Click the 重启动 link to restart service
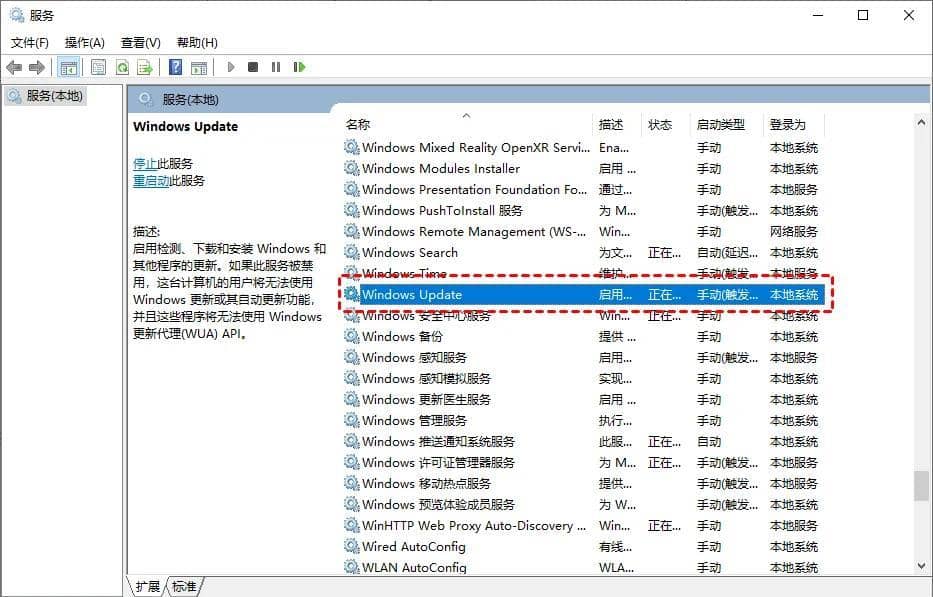The image size is (933, 597). (x=151, y=181)
